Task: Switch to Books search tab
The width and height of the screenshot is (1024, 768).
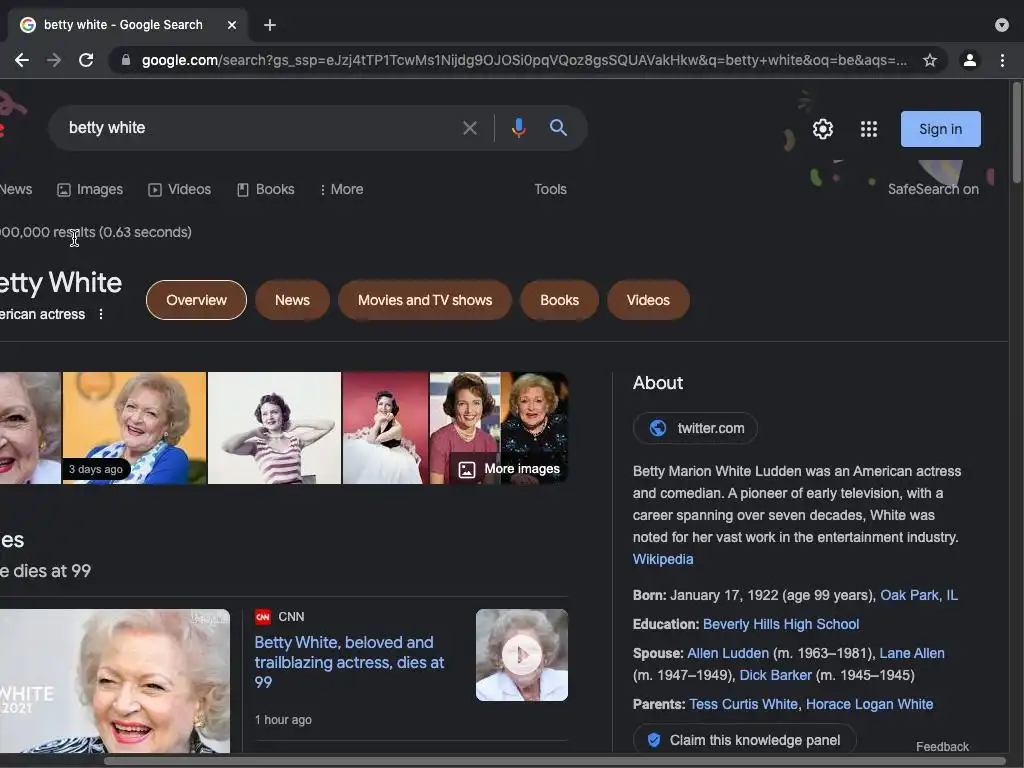Action: [x=266, y=189]
